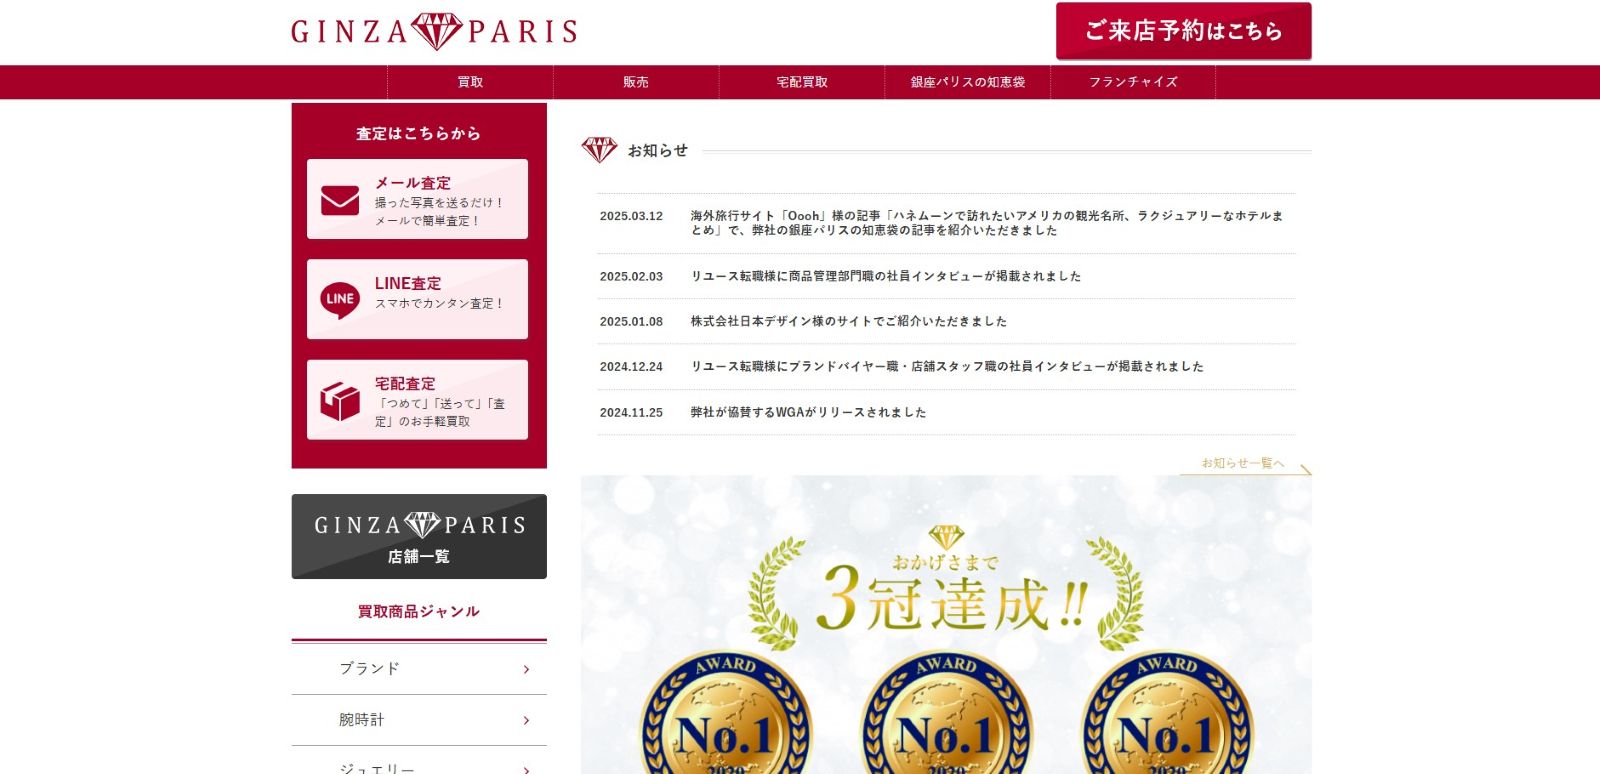The image size is (1600, 774).
Task: Click the 3冠達成 award banner image
Action: tap(946, 625)
